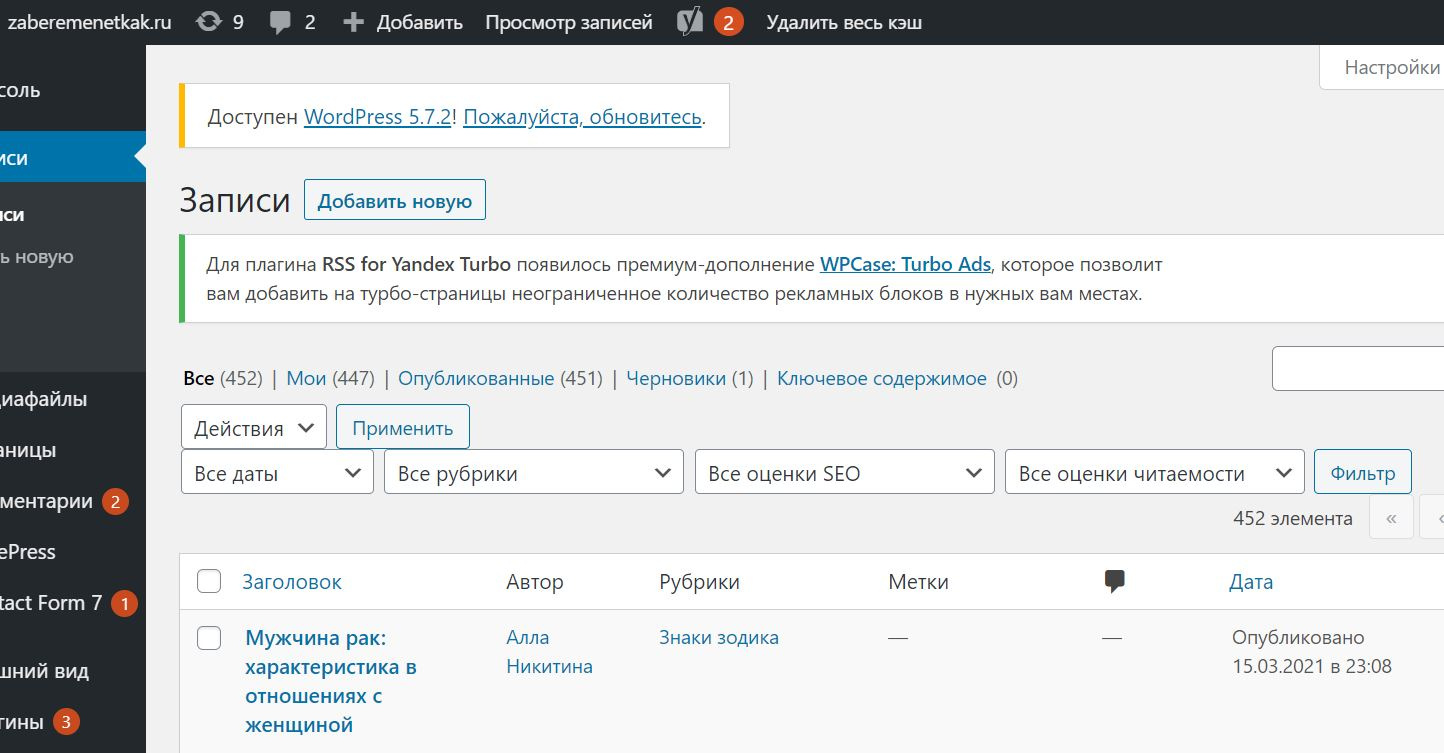1444x753 pixels.
Task: Click the updates refresh icon in admin bar
Action: (208, 22)
